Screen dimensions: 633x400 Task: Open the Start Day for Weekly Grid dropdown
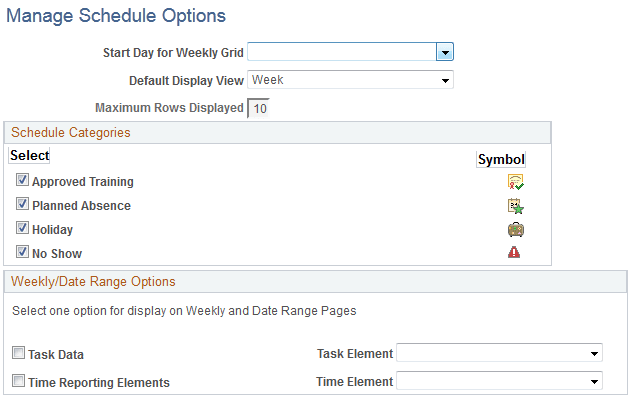(446, 52)
